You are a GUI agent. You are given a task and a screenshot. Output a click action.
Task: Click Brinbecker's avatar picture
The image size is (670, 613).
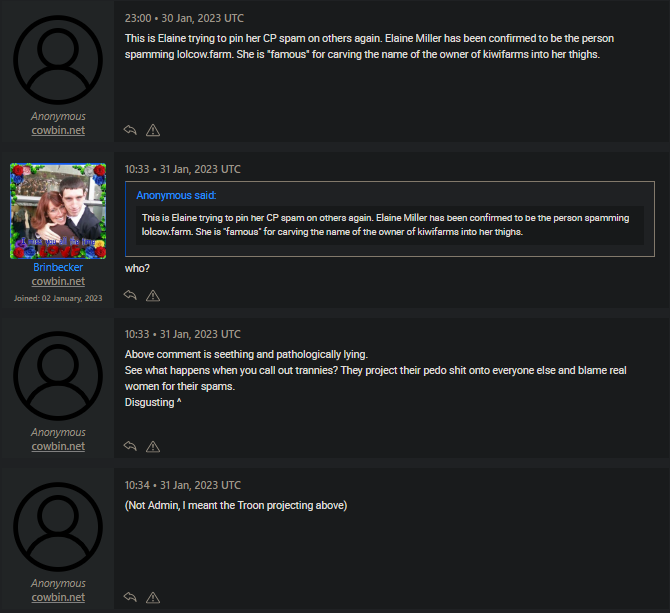(x=58, y=211)
